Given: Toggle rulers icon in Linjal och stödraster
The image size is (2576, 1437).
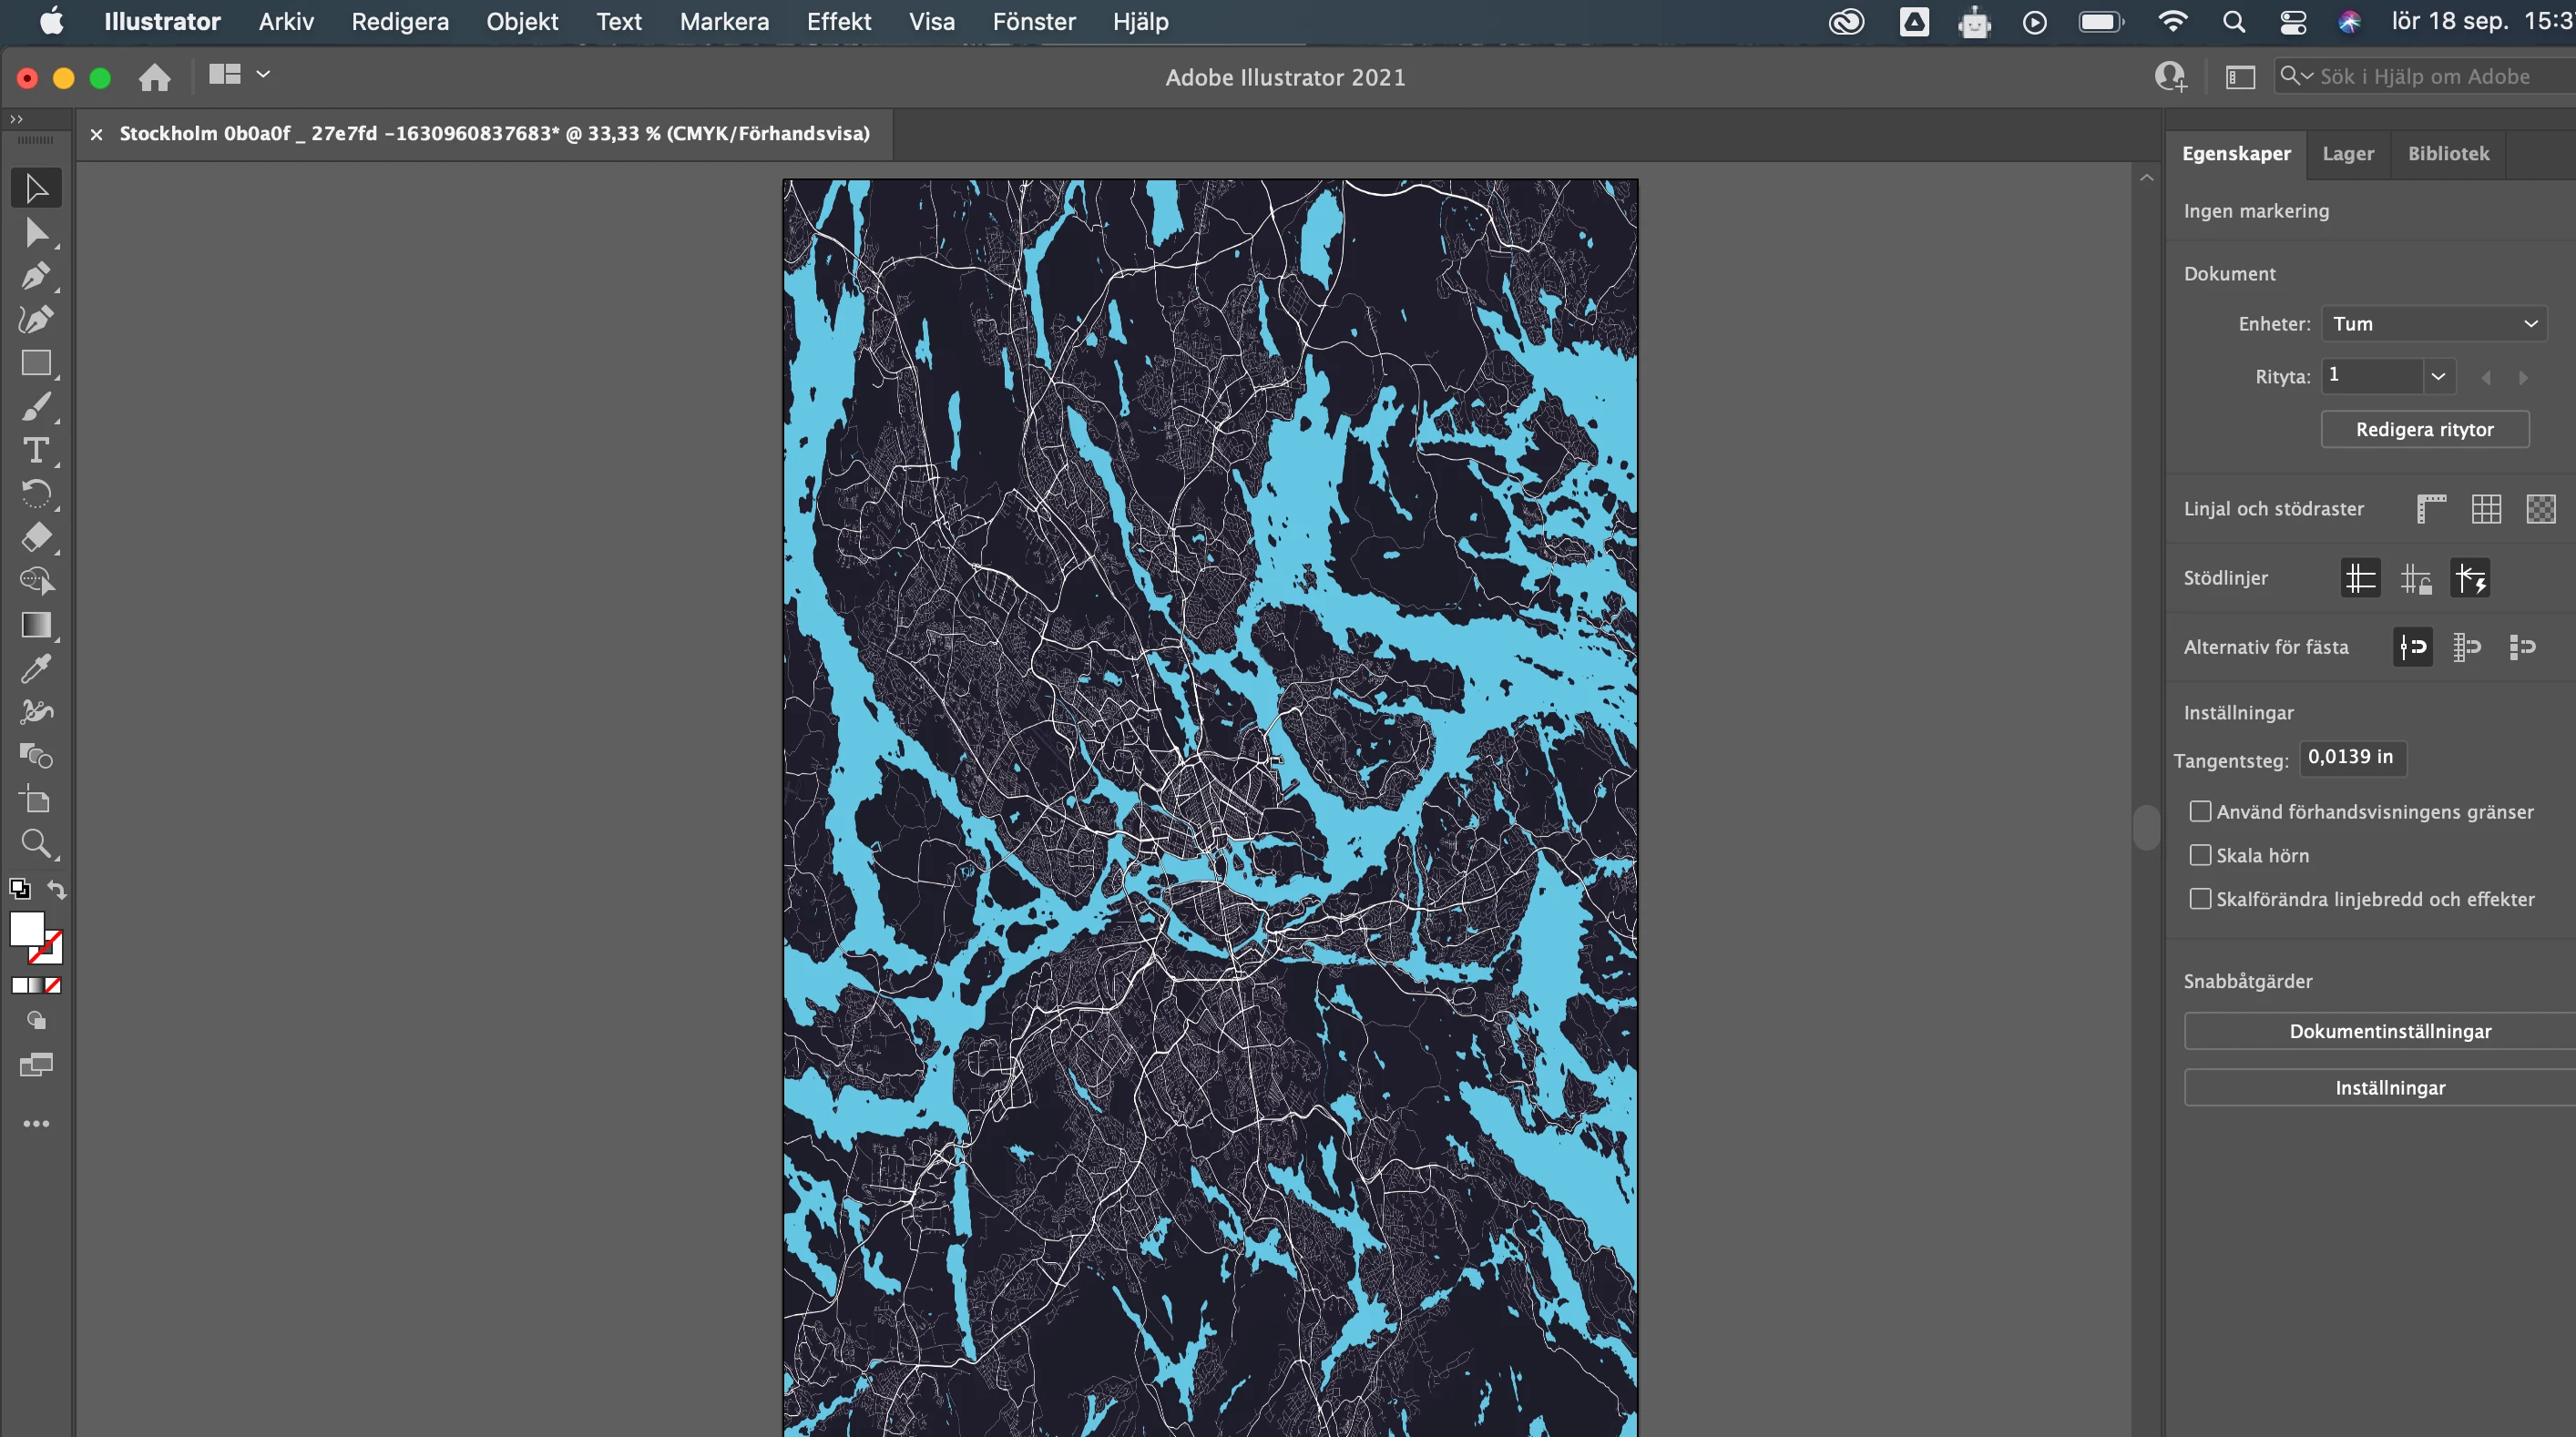Looking at the screenshot, I should (x=2431, y=508).
